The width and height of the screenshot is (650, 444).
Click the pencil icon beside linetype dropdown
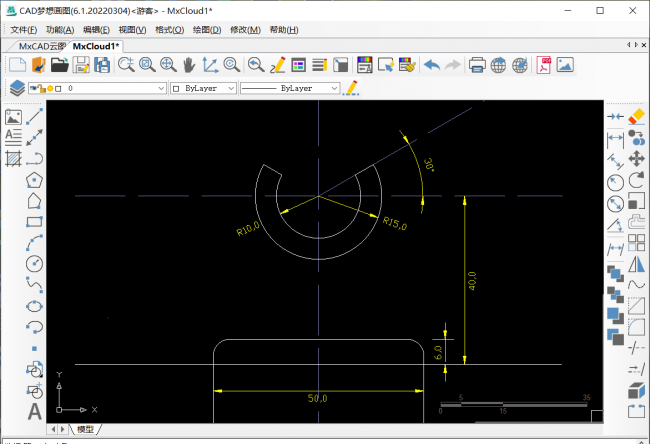tap(352, 88)
